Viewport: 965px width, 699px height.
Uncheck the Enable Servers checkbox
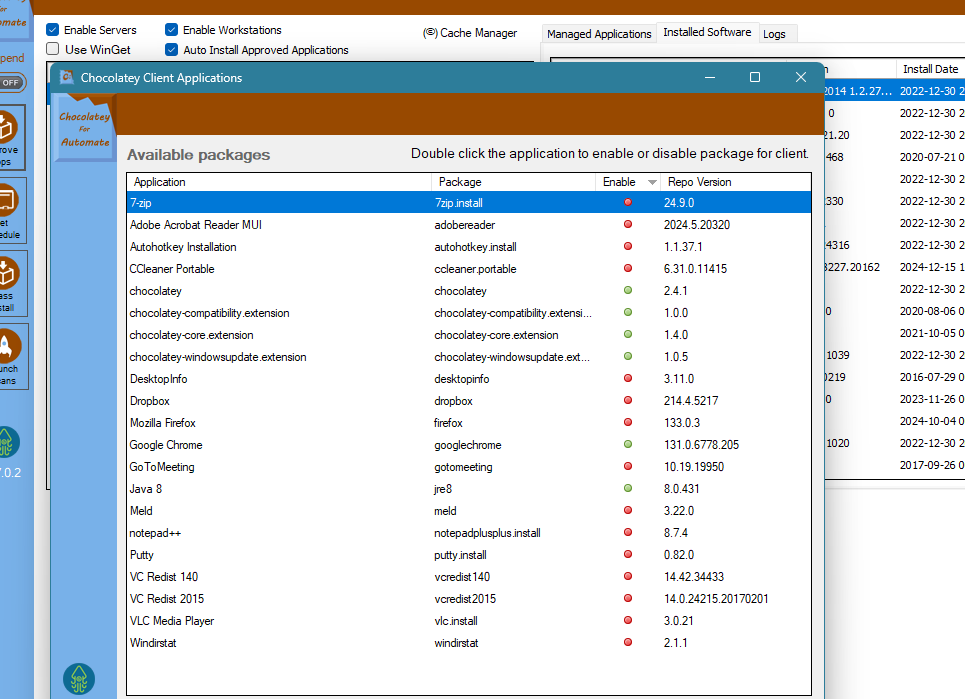[x=53, y=30]
